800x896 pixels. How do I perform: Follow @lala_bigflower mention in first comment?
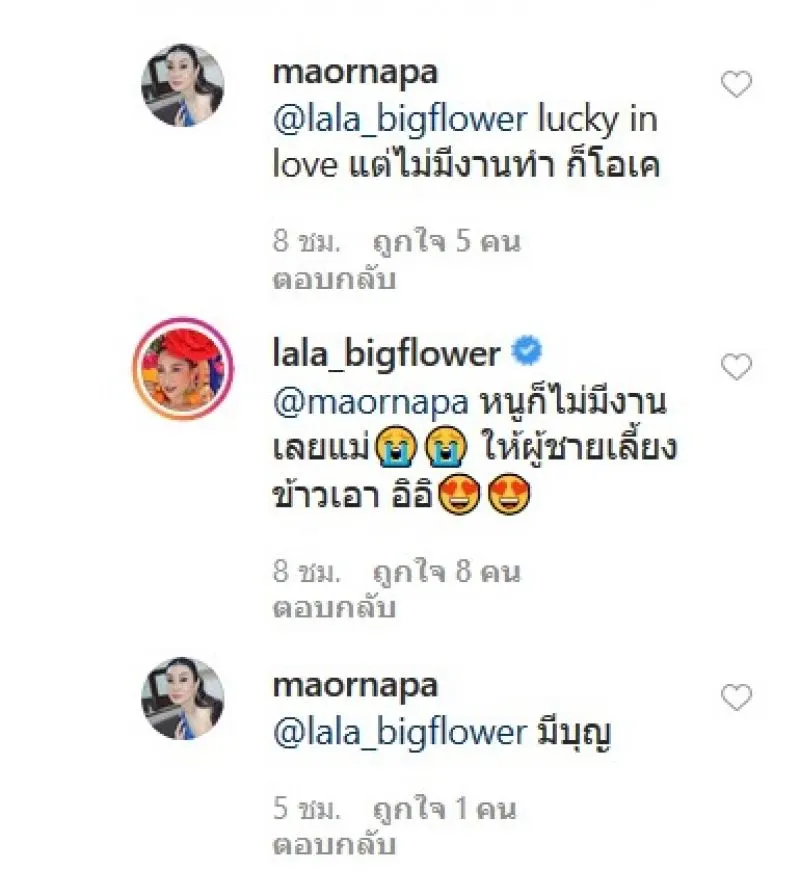tap(400, 119)
